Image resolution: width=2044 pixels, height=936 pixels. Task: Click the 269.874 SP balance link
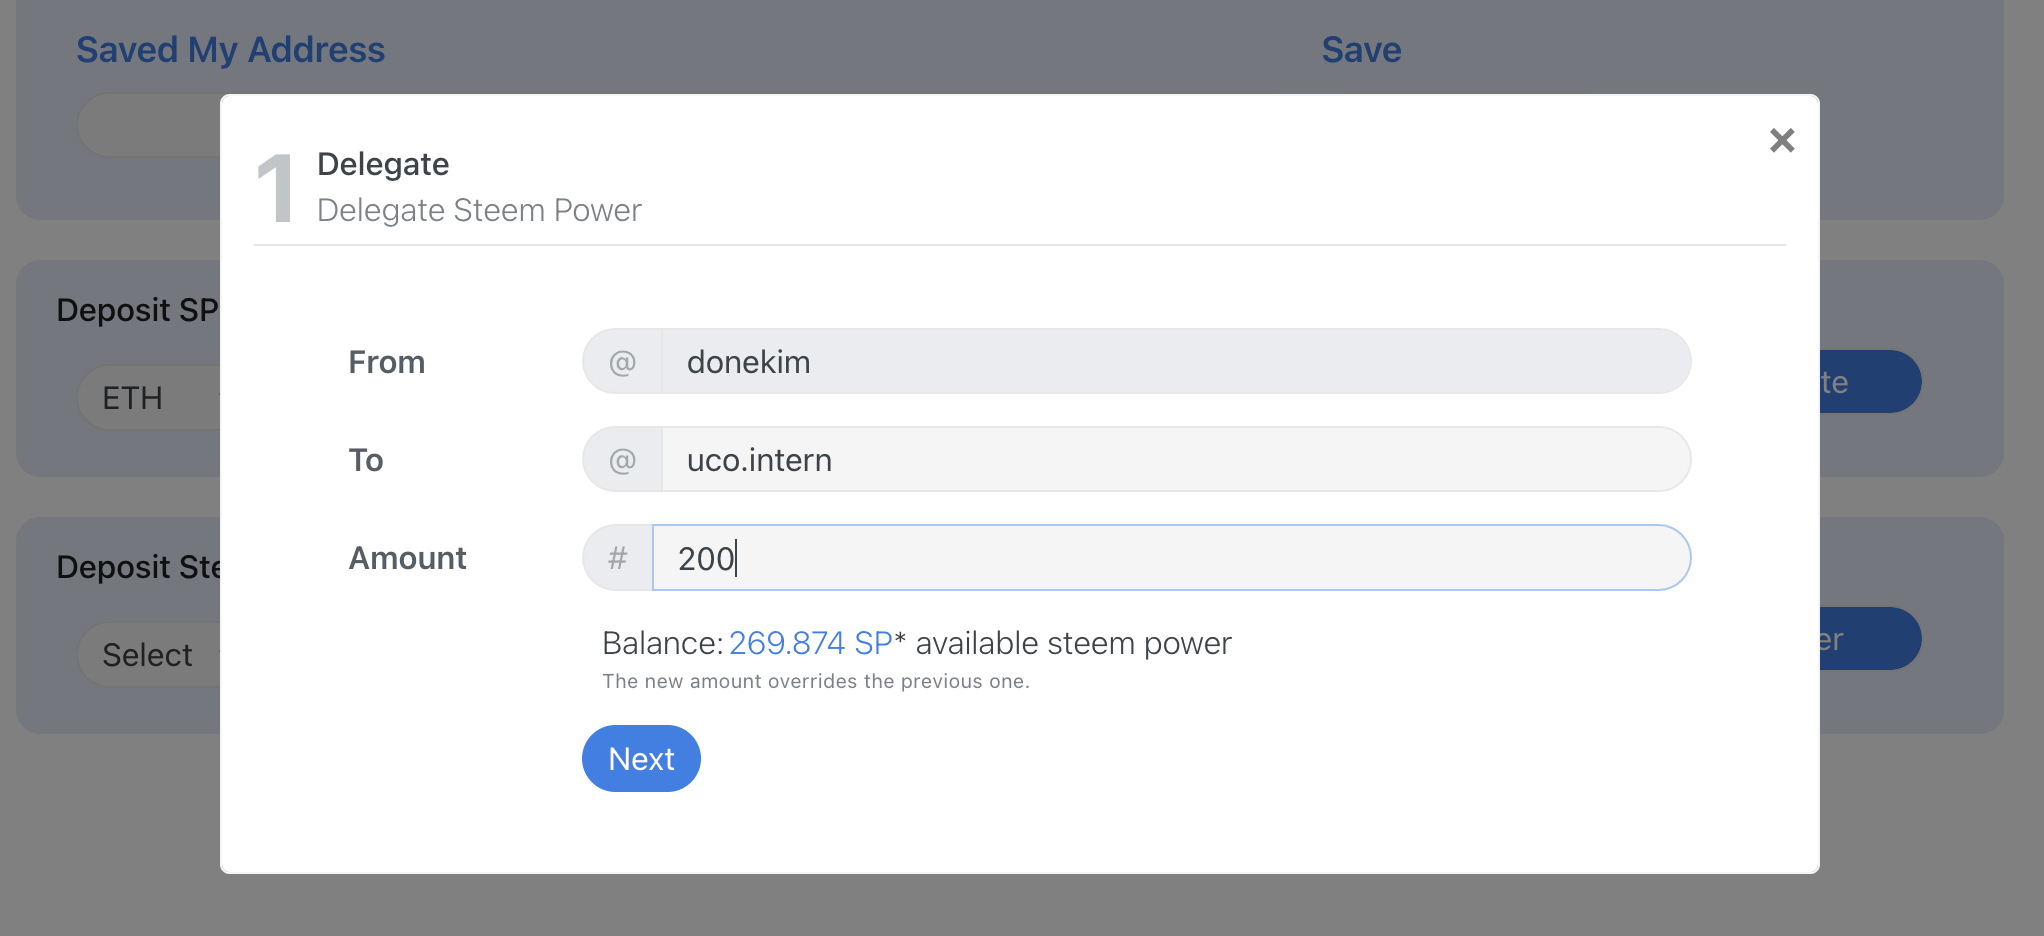[x=810, y=643]
